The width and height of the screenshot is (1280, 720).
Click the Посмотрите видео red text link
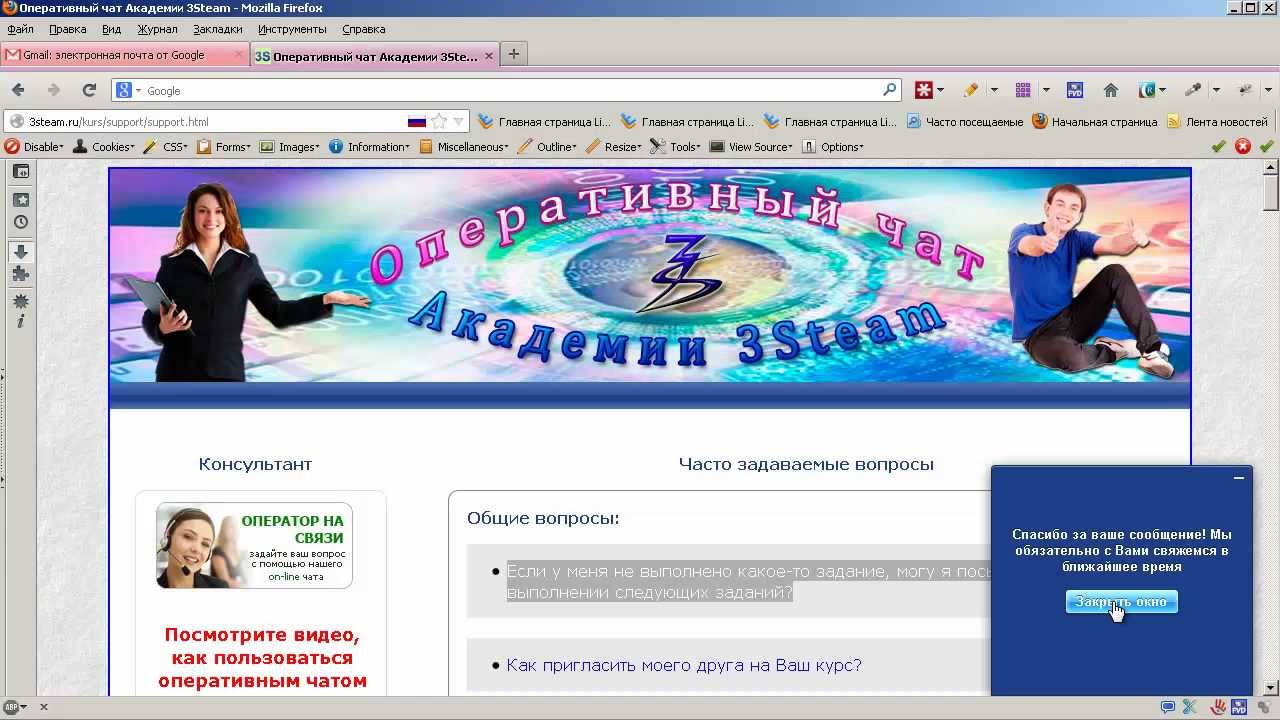(262, 658)
